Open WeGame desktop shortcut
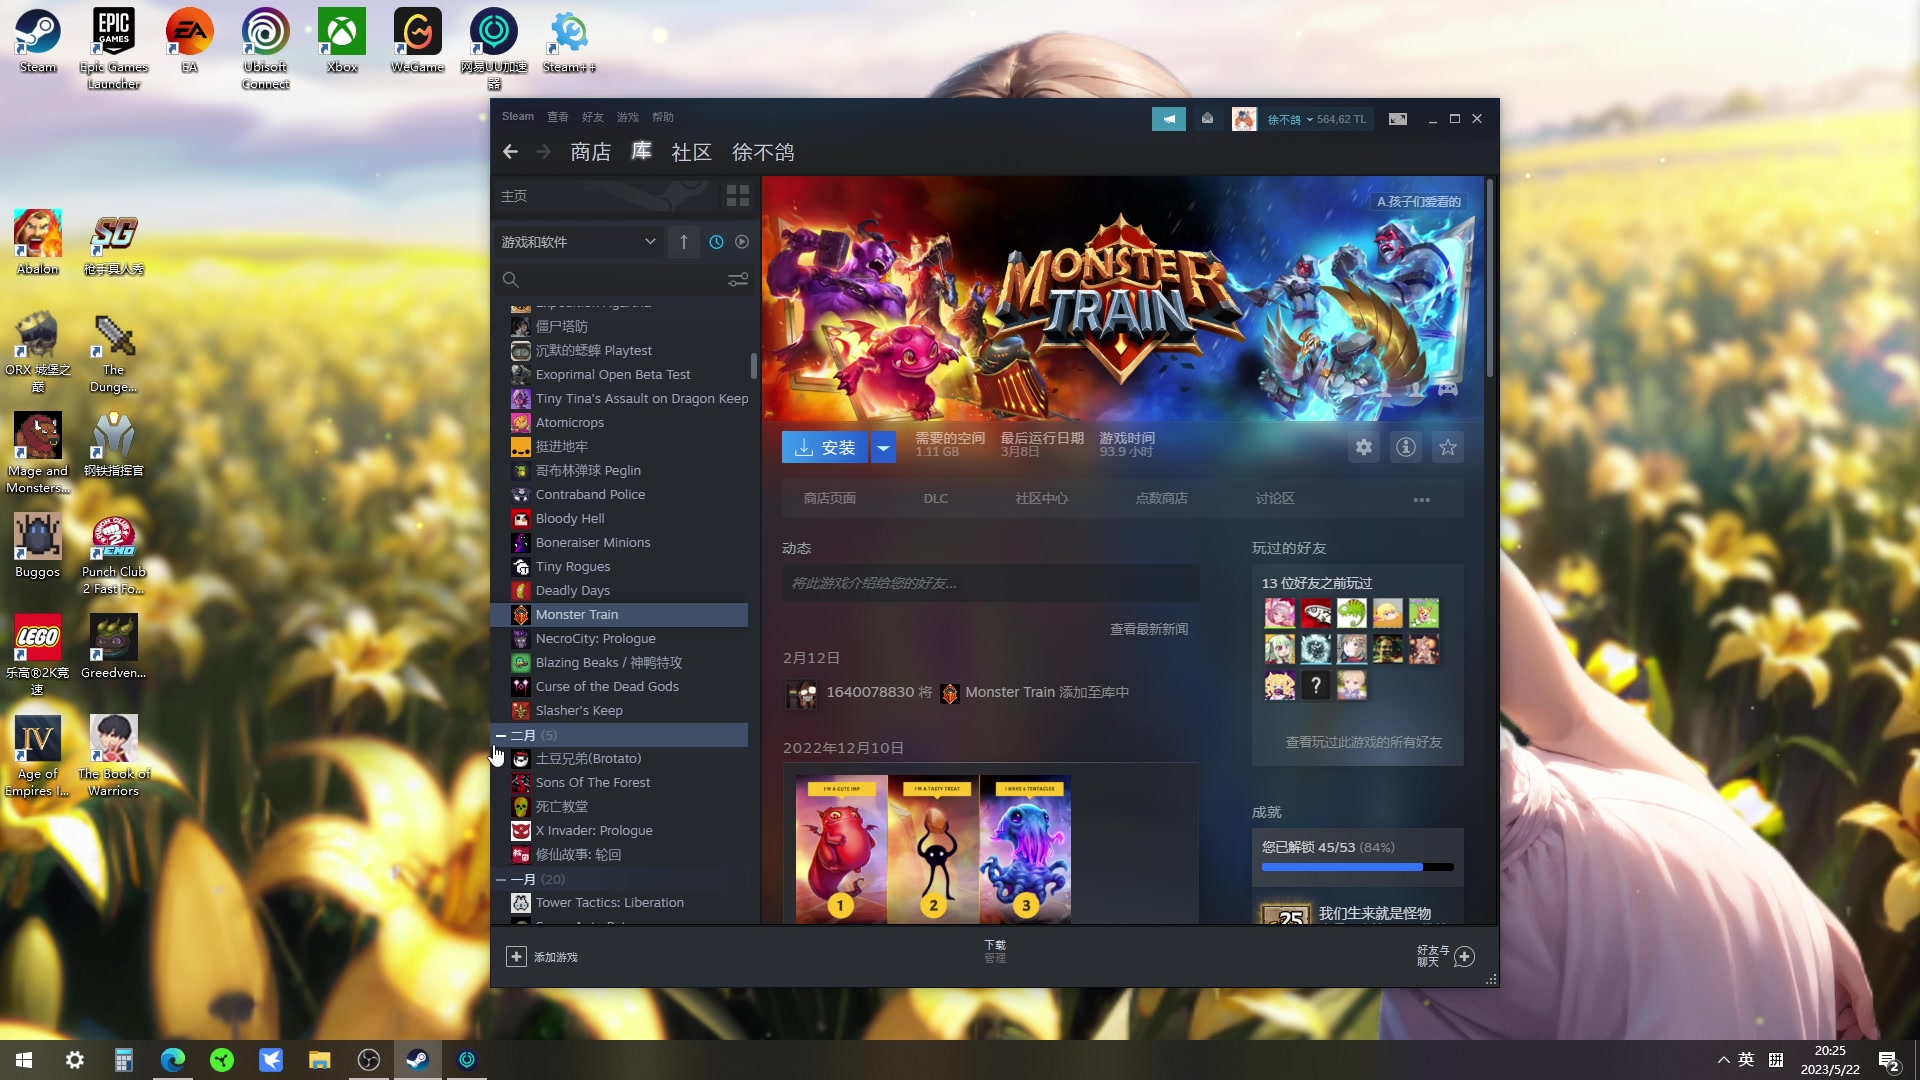Screen dimensions: 1920x1080 pos(418,40)
